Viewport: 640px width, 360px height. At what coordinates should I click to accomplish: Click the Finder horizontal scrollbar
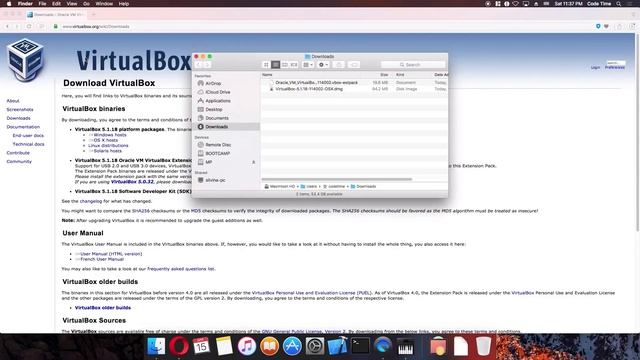tap(337, 179)
